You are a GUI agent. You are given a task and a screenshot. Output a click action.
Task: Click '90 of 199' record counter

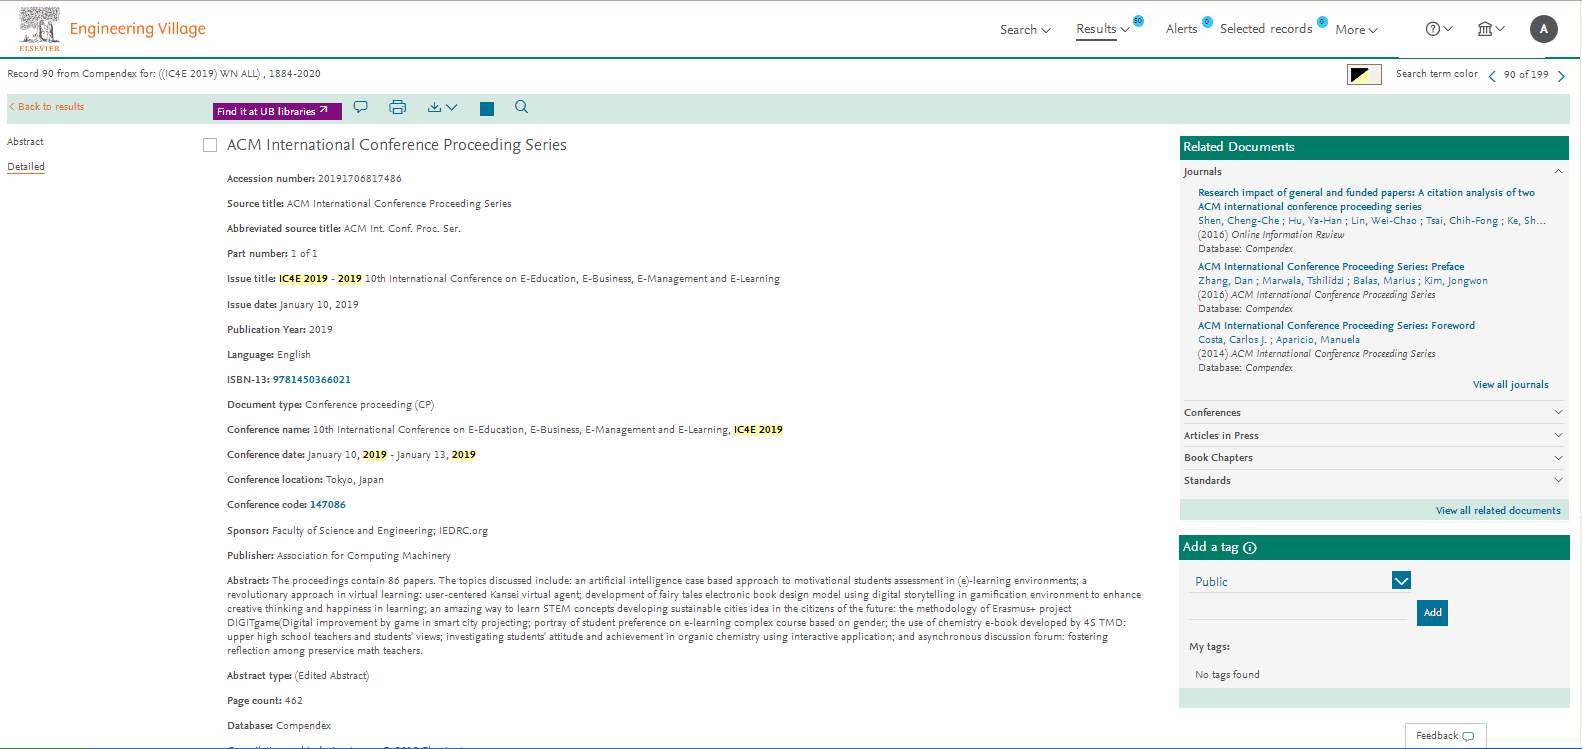tap(1526, 75)
